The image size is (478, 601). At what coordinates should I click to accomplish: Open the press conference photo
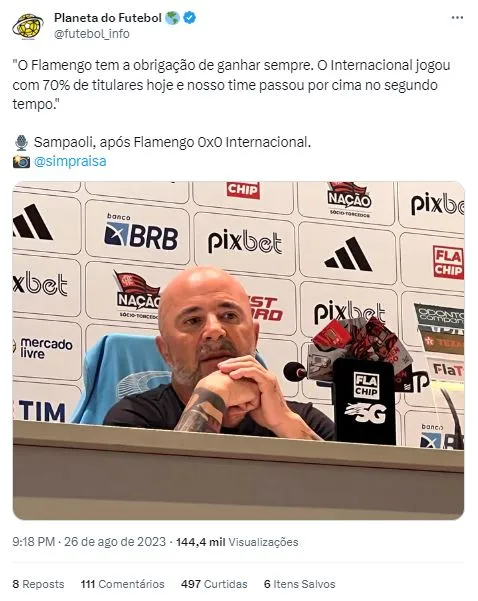click(238, 350)
